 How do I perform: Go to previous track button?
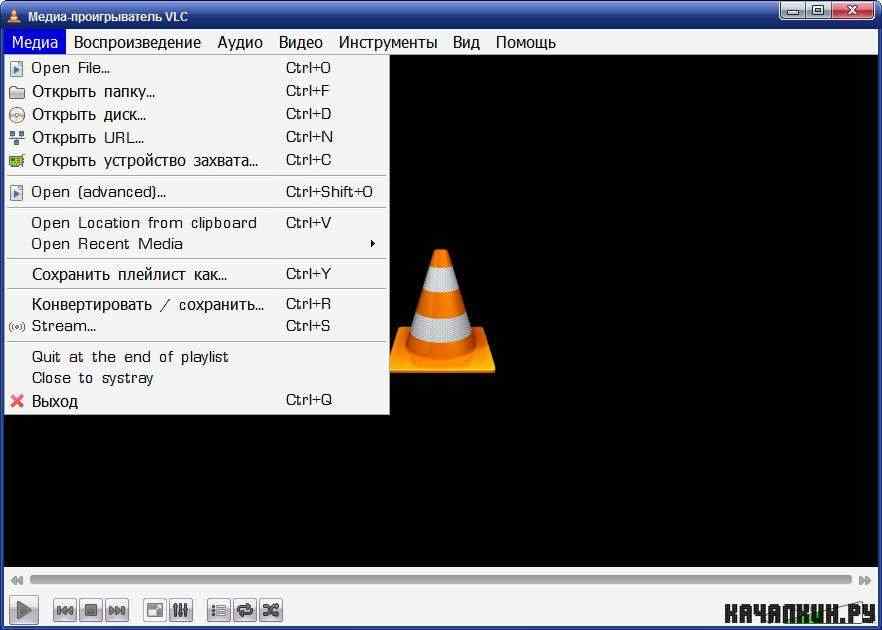point(65,610)
